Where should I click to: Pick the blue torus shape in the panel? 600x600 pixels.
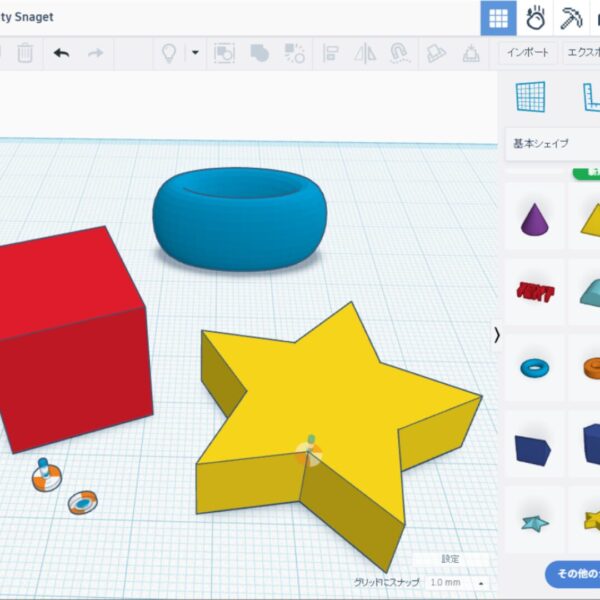click(x=535, y=368)
